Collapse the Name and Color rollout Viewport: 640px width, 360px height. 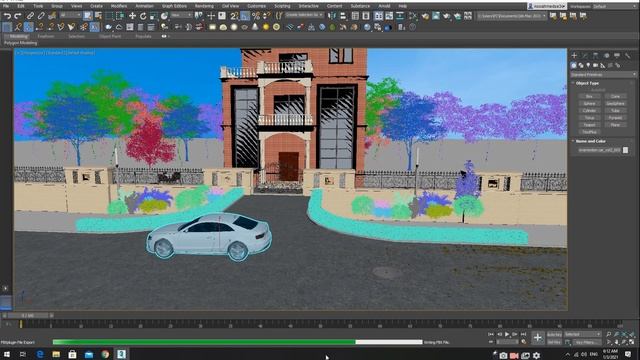(590, 141)
